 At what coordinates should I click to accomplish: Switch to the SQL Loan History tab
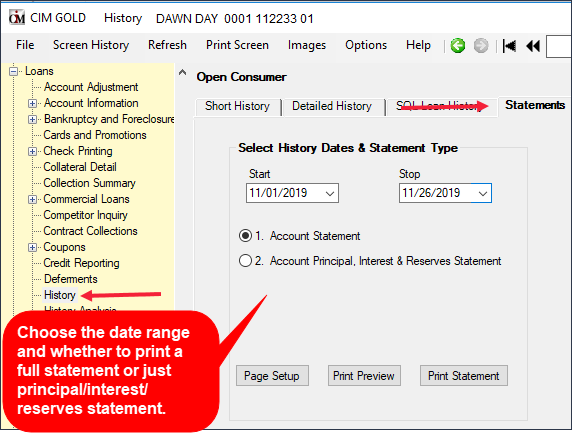click(x=441, y=106)
